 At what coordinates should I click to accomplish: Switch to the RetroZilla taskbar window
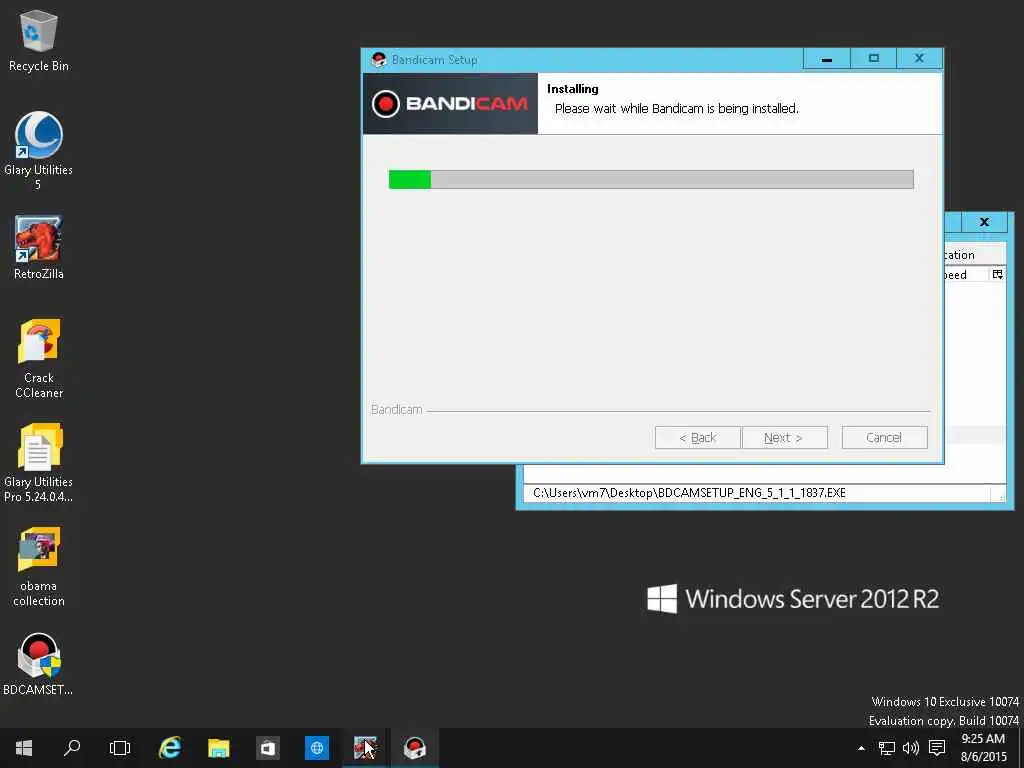366,748
